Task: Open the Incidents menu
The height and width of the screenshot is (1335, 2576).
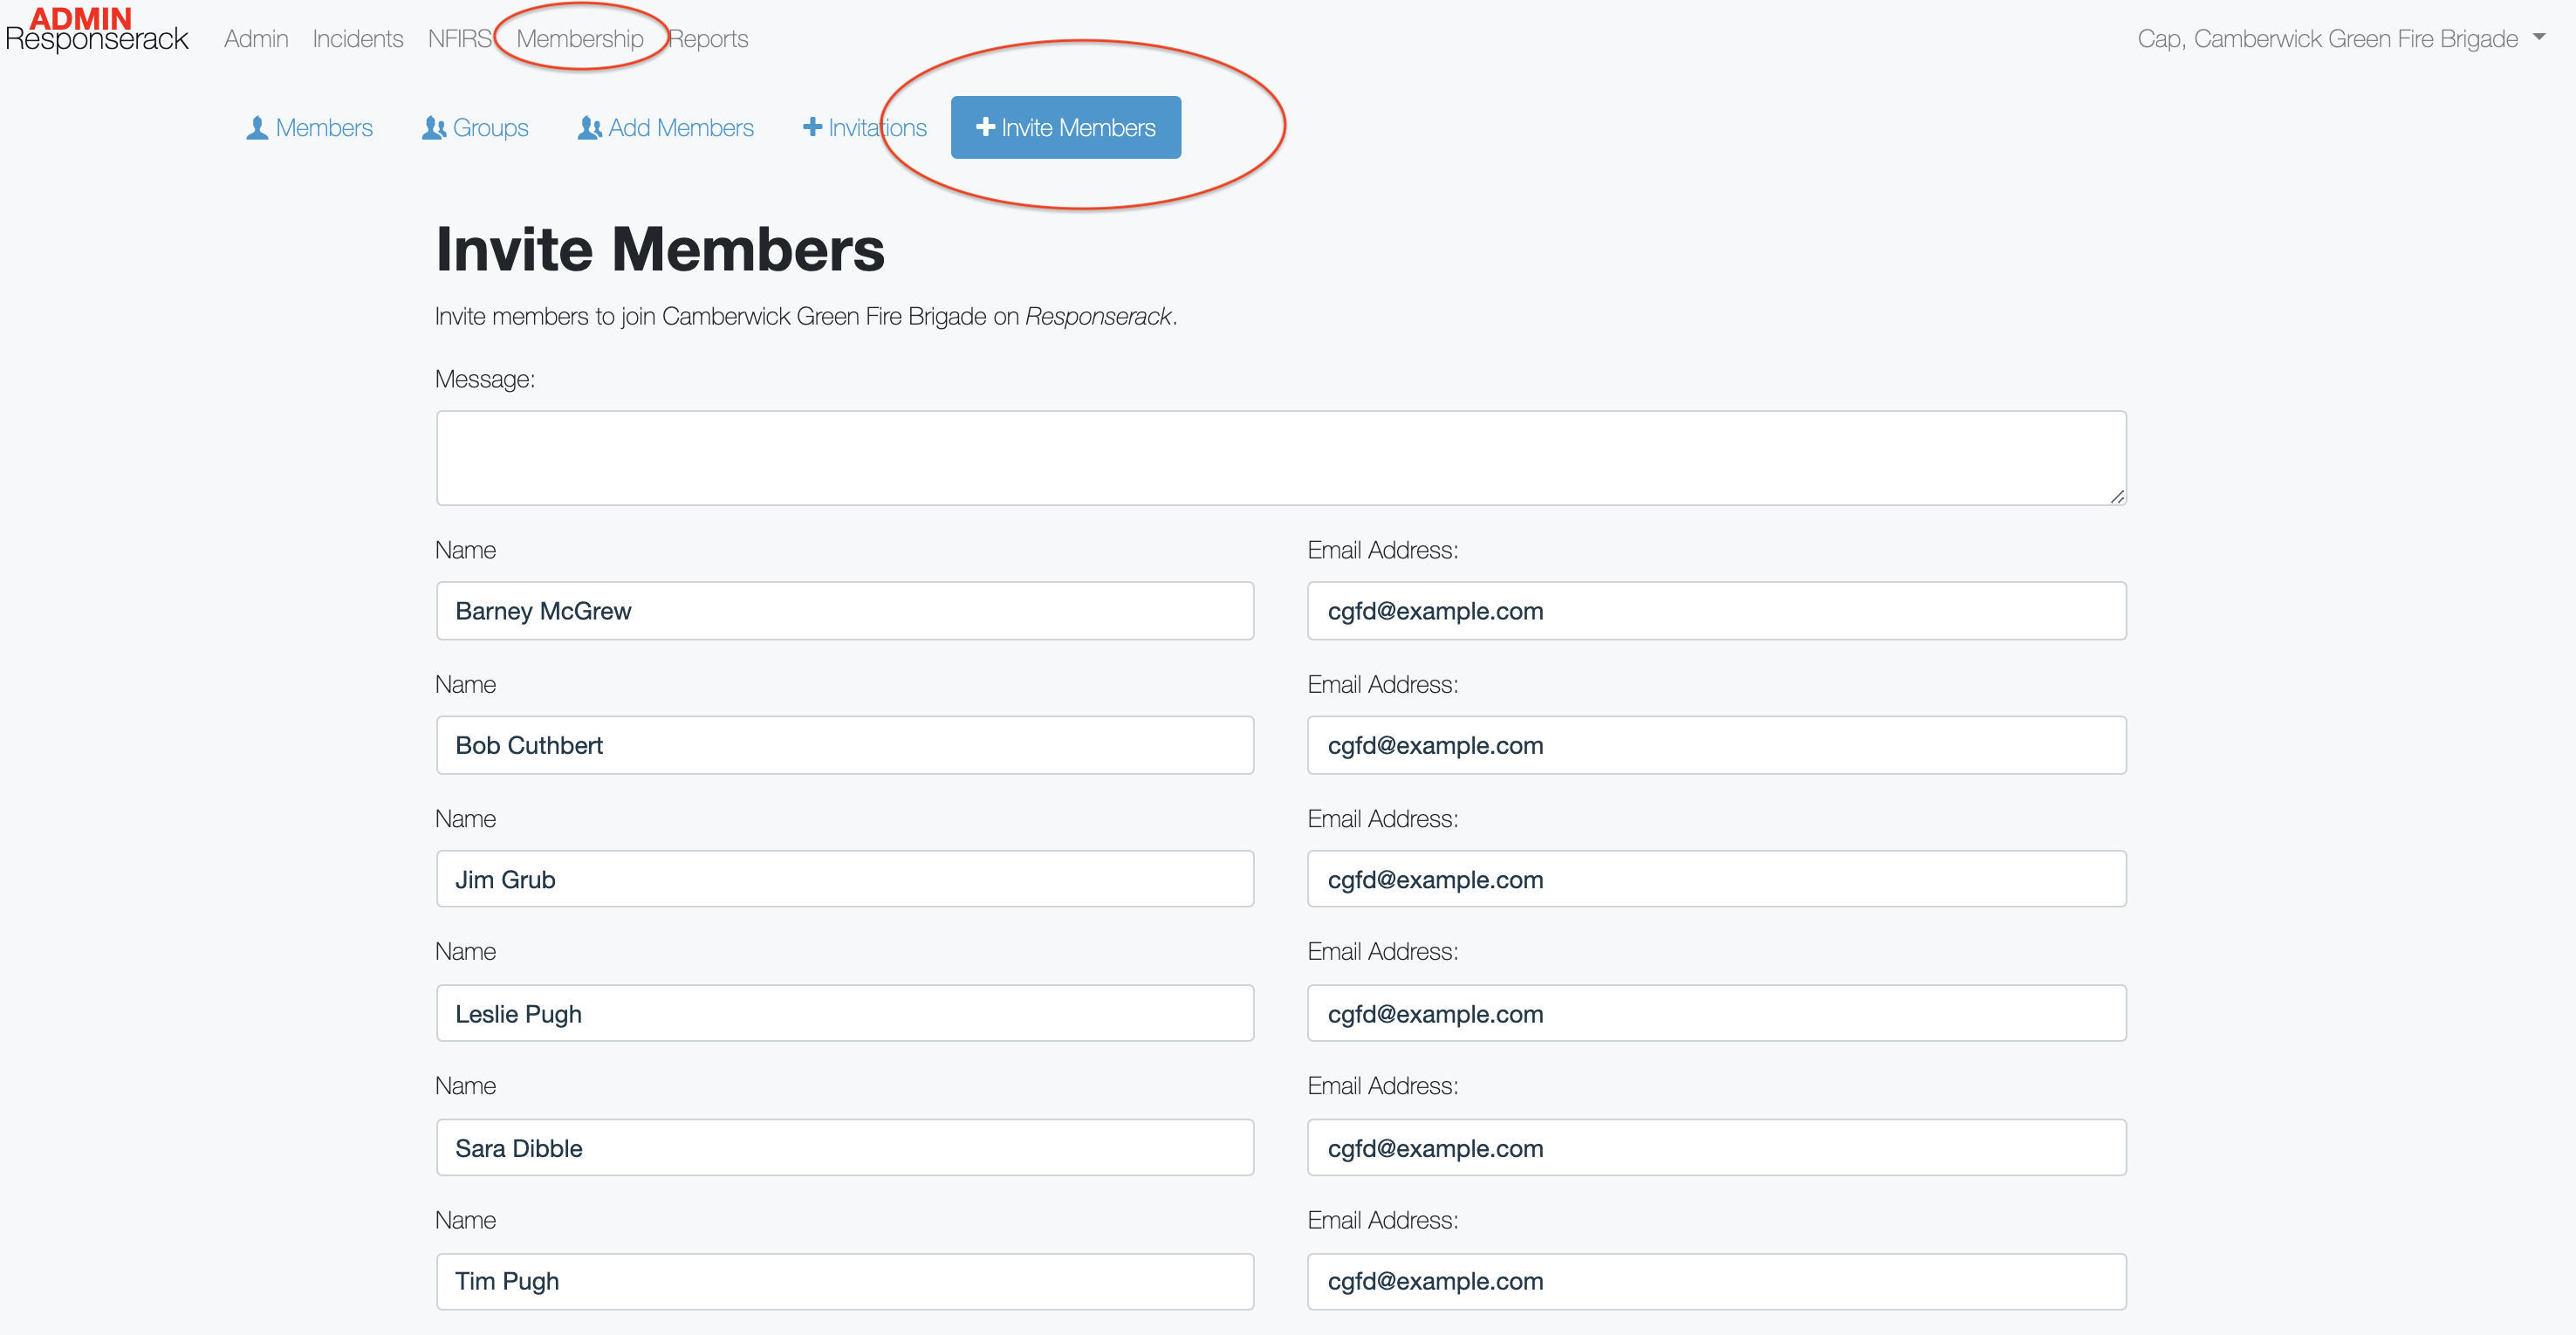Action: [x=357, y=39]
